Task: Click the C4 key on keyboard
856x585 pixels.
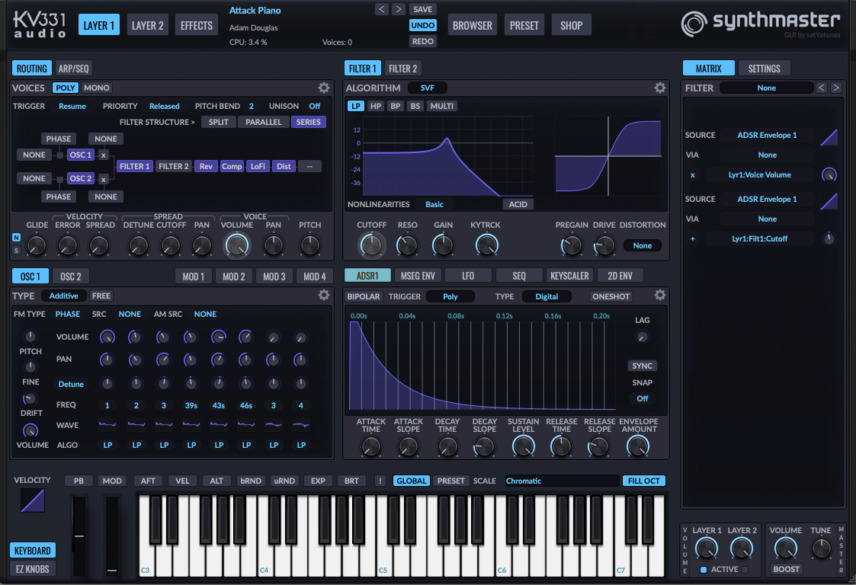Action: click(265, 559)
